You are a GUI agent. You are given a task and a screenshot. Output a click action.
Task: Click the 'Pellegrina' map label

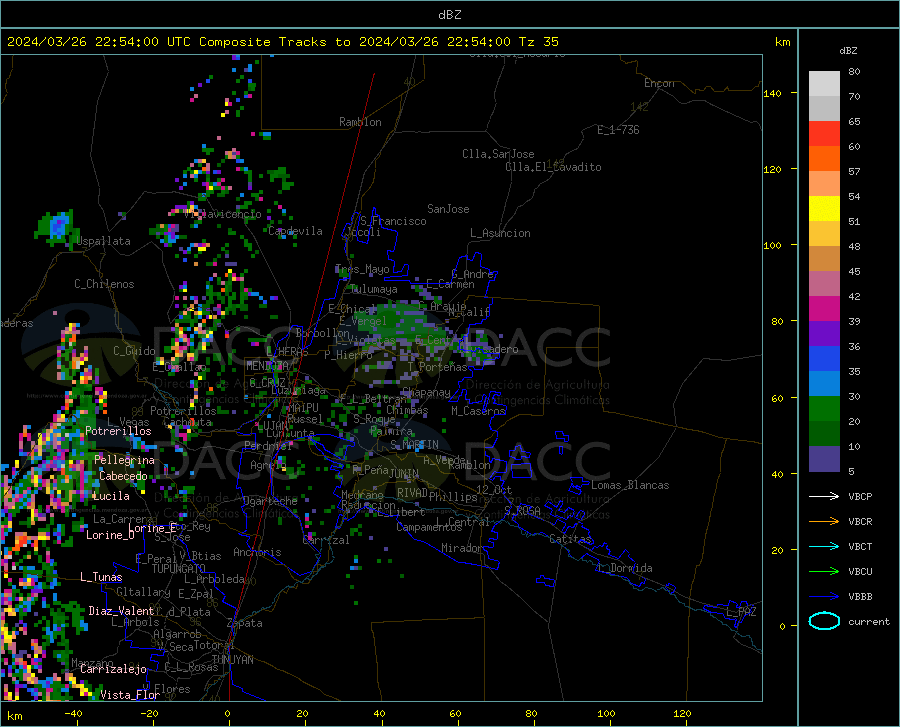pos(124,460)
